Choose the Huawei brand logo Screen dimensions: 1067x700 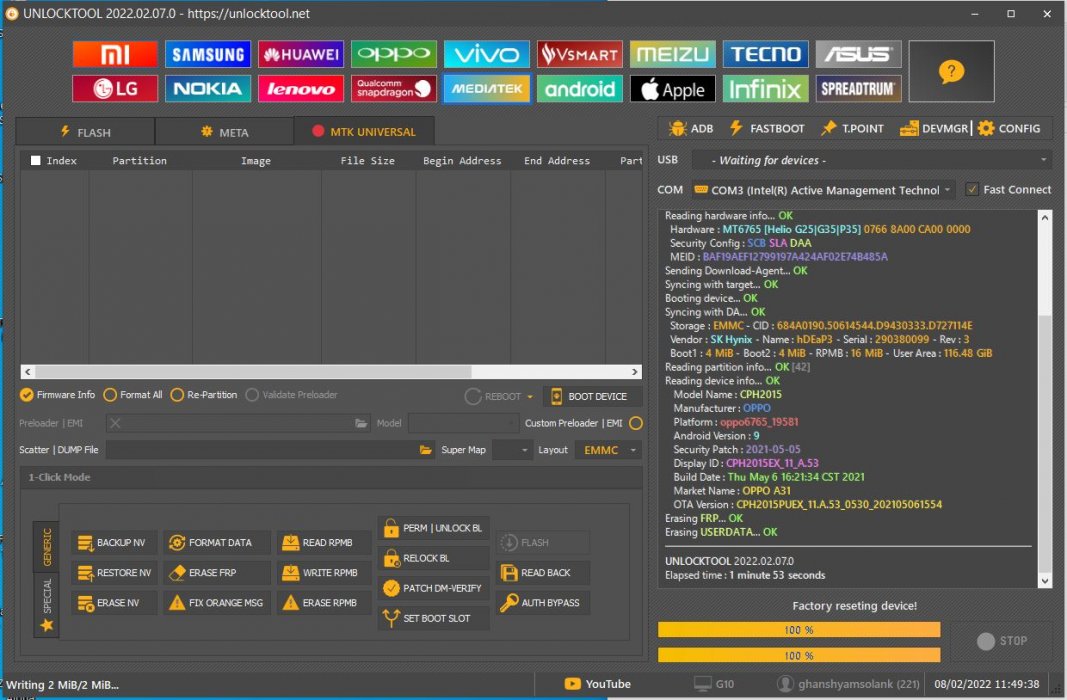click(x=301, y=54)
